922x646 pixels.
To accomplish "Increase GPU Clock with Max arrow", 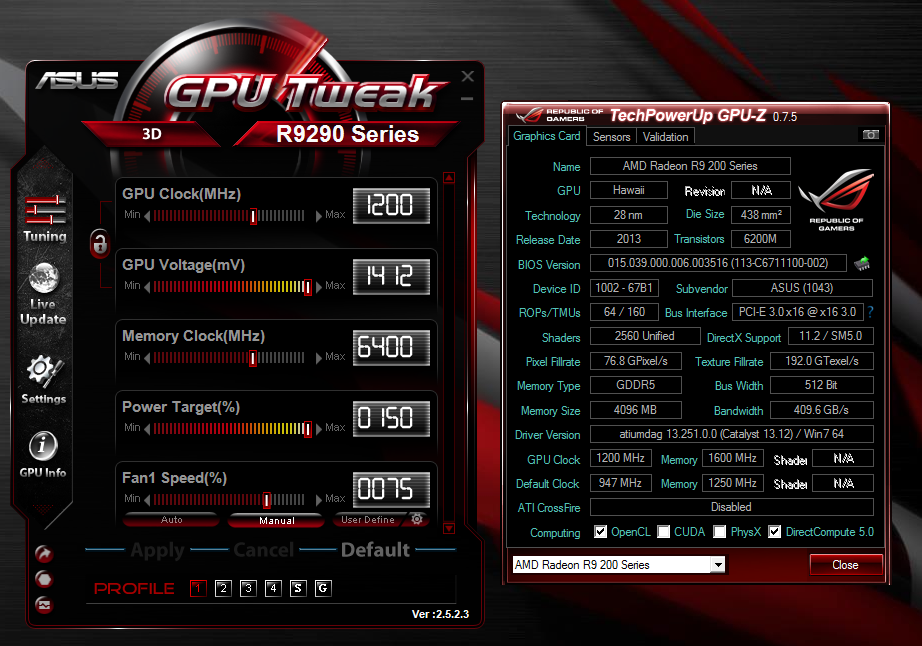I will pyautogui.click(x=319, y=216).
